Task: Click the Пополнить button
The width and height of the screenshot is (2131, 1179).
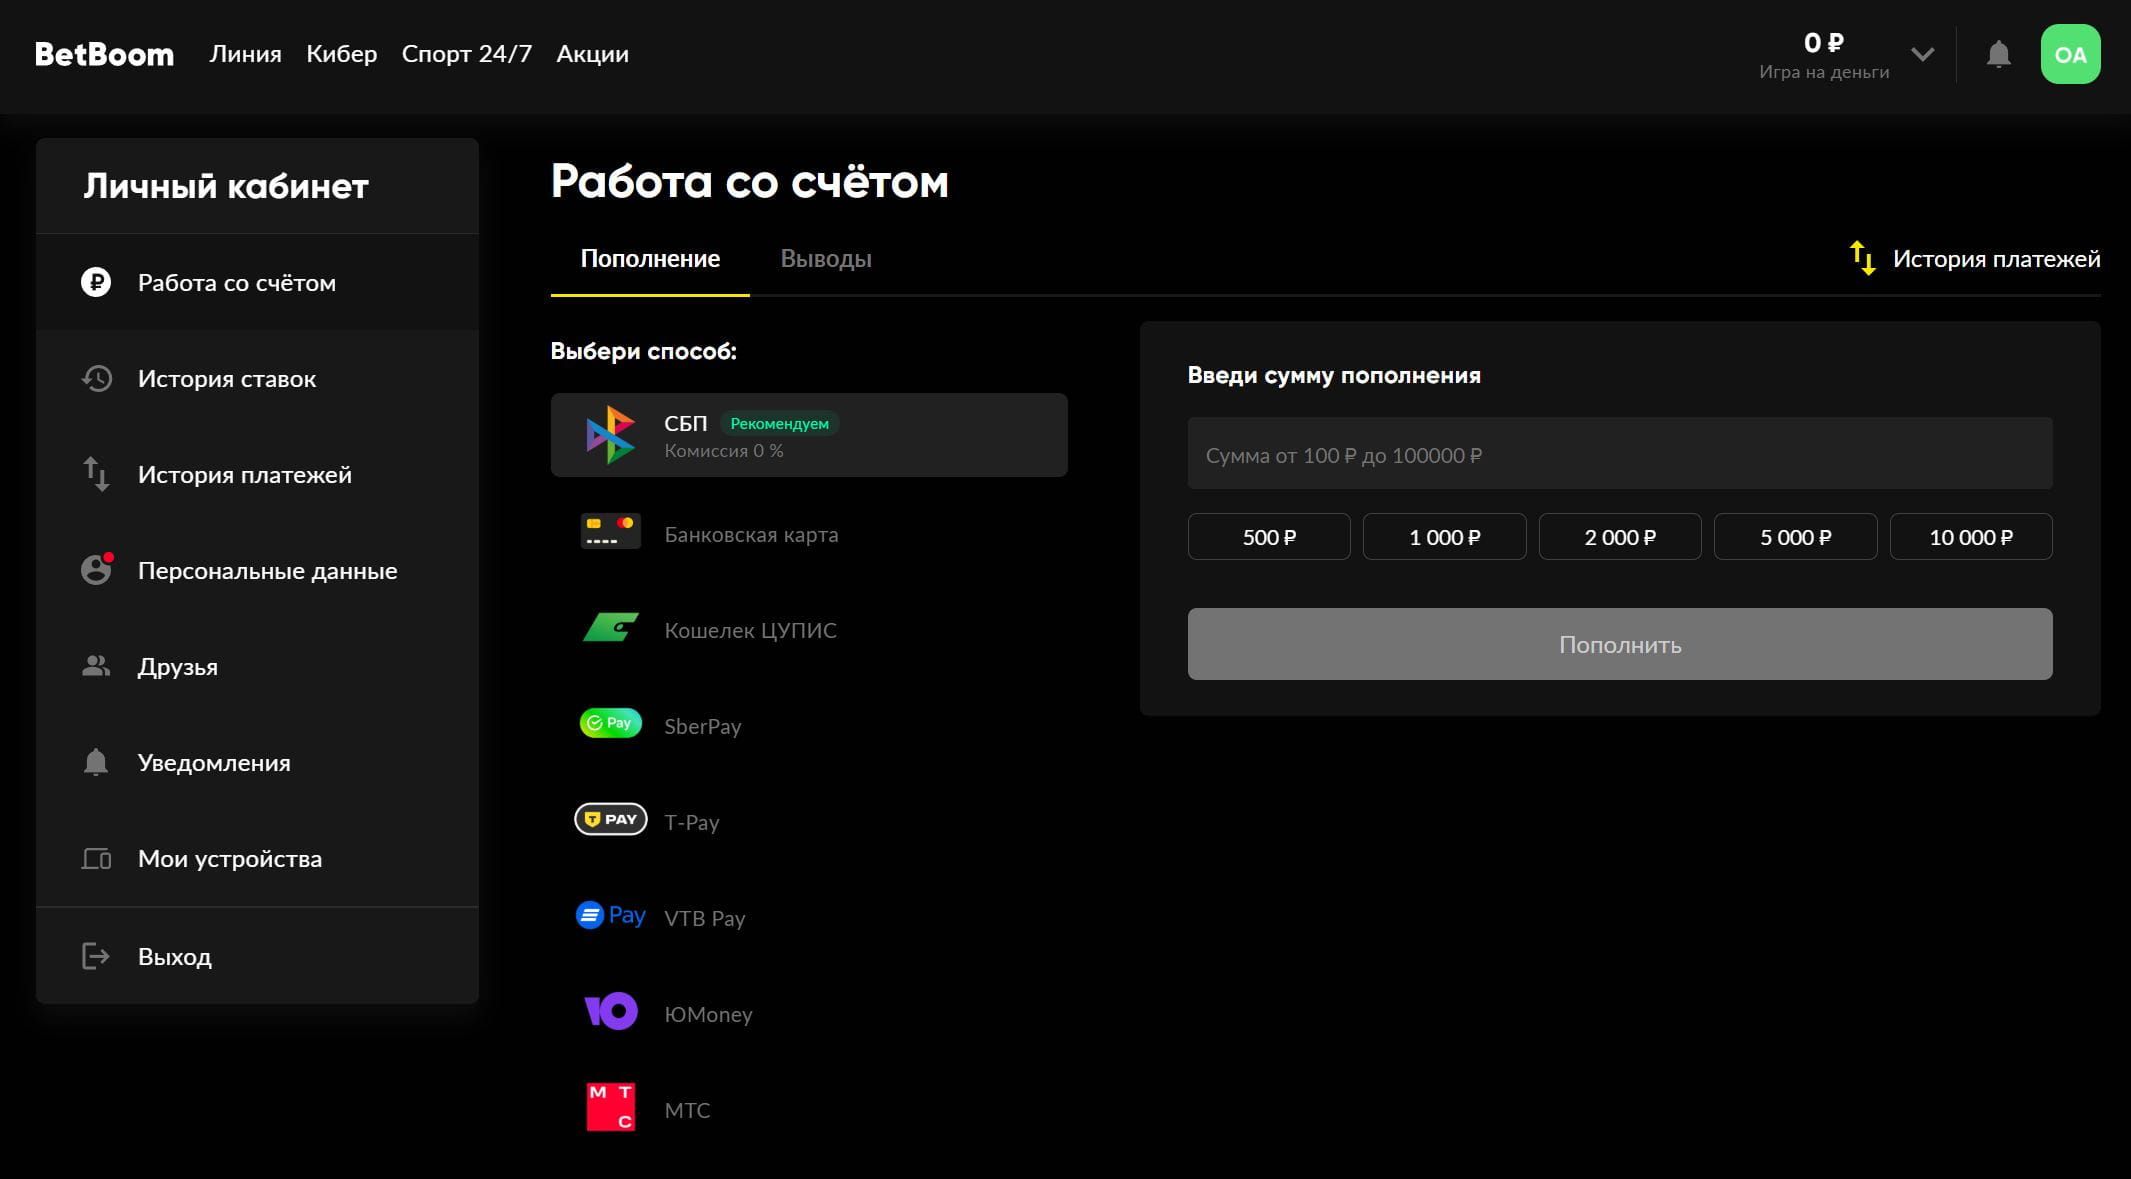Action: tap(1620, 644)
